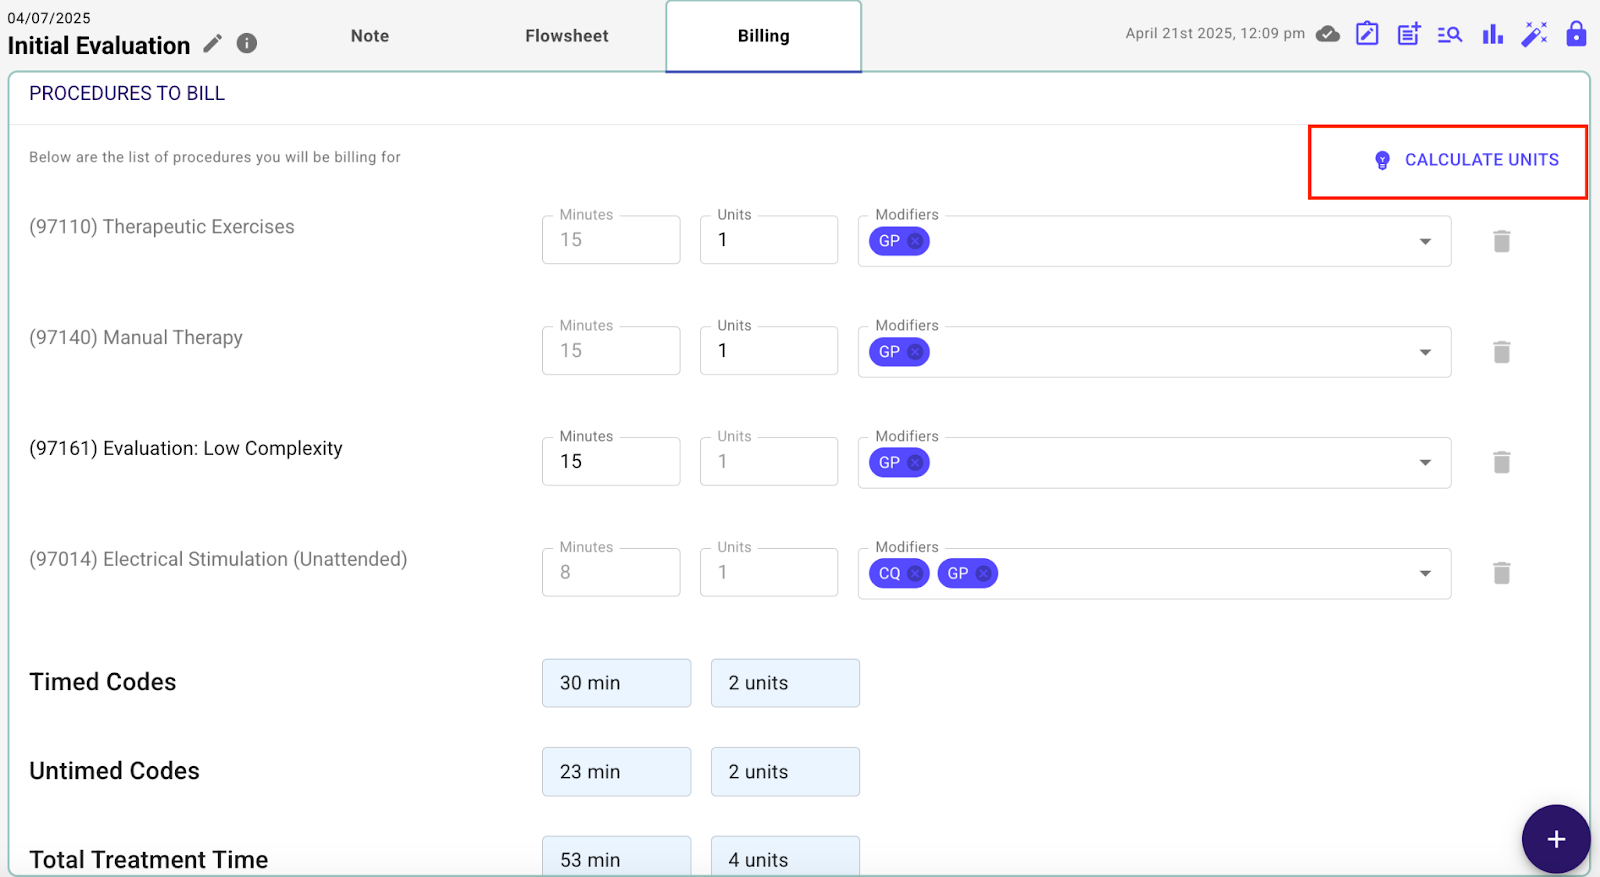Open the edit note clipboard icon
The height and width of the screenshot is (877, 1600).
click(1367, 34)
